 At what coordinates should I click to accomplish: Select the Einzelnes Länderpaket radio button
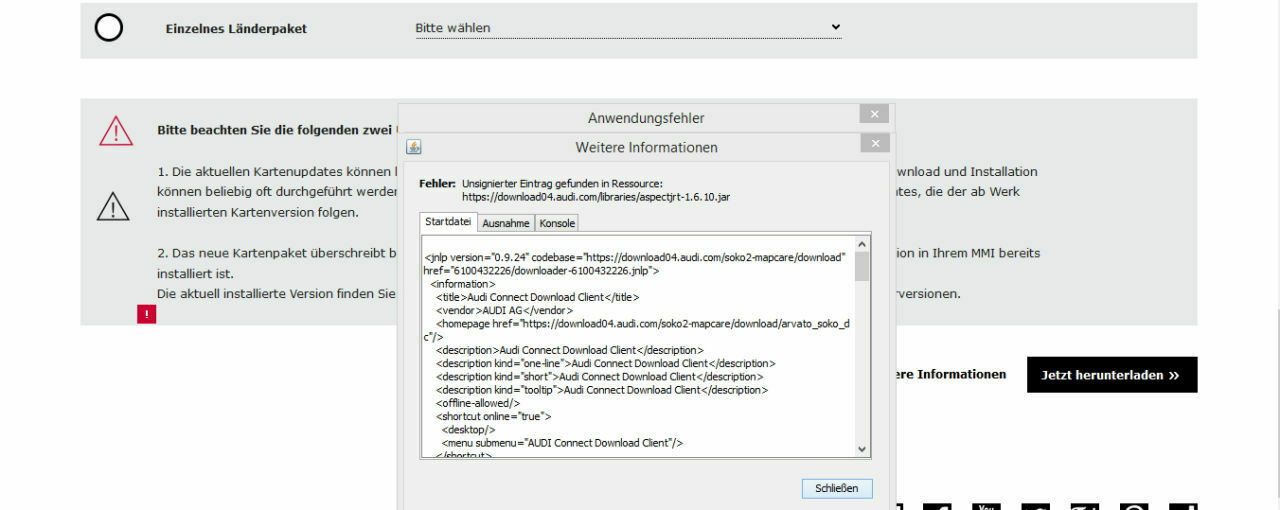[108, 28]
